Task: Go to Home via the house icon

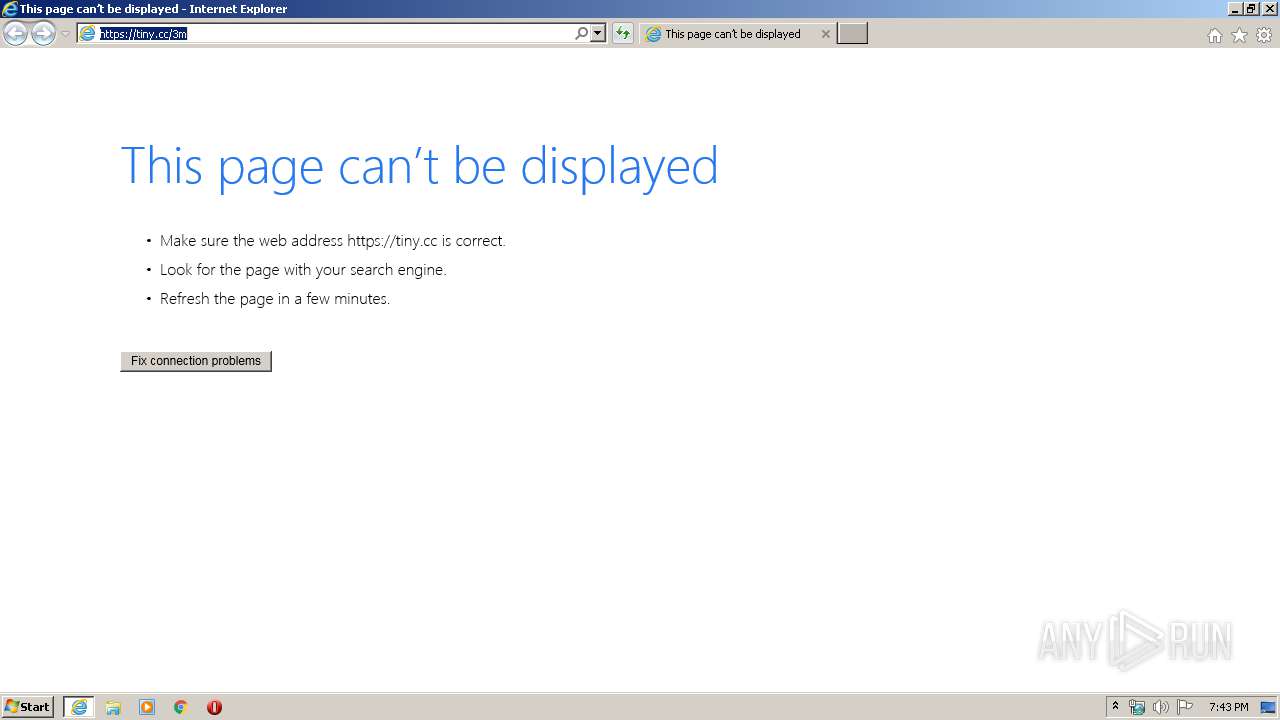Action: coord(1215,35)
